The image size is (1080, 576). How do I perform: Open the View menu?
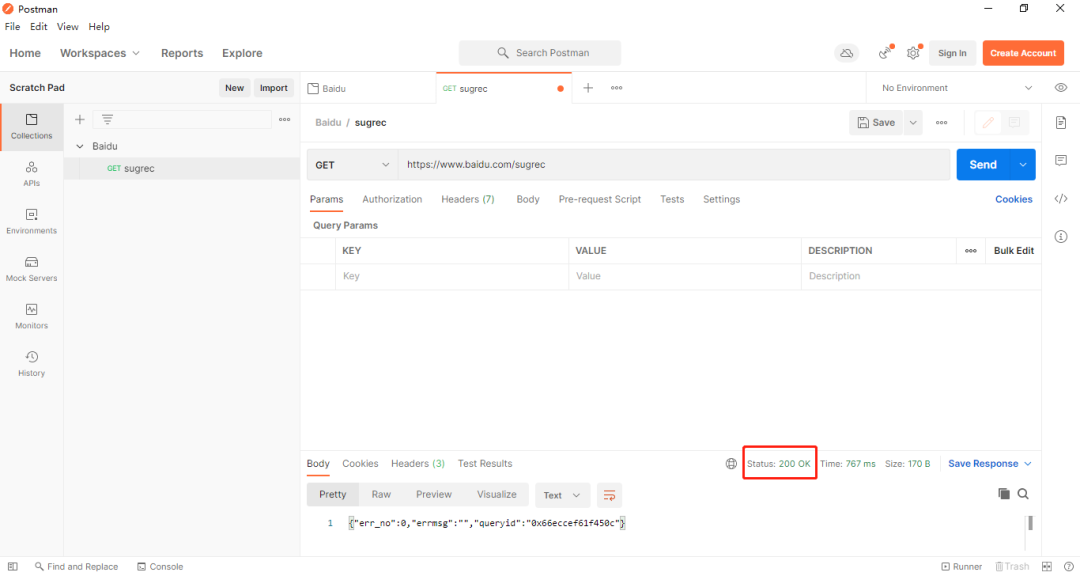pyautogui.click(x=68, y=27)
